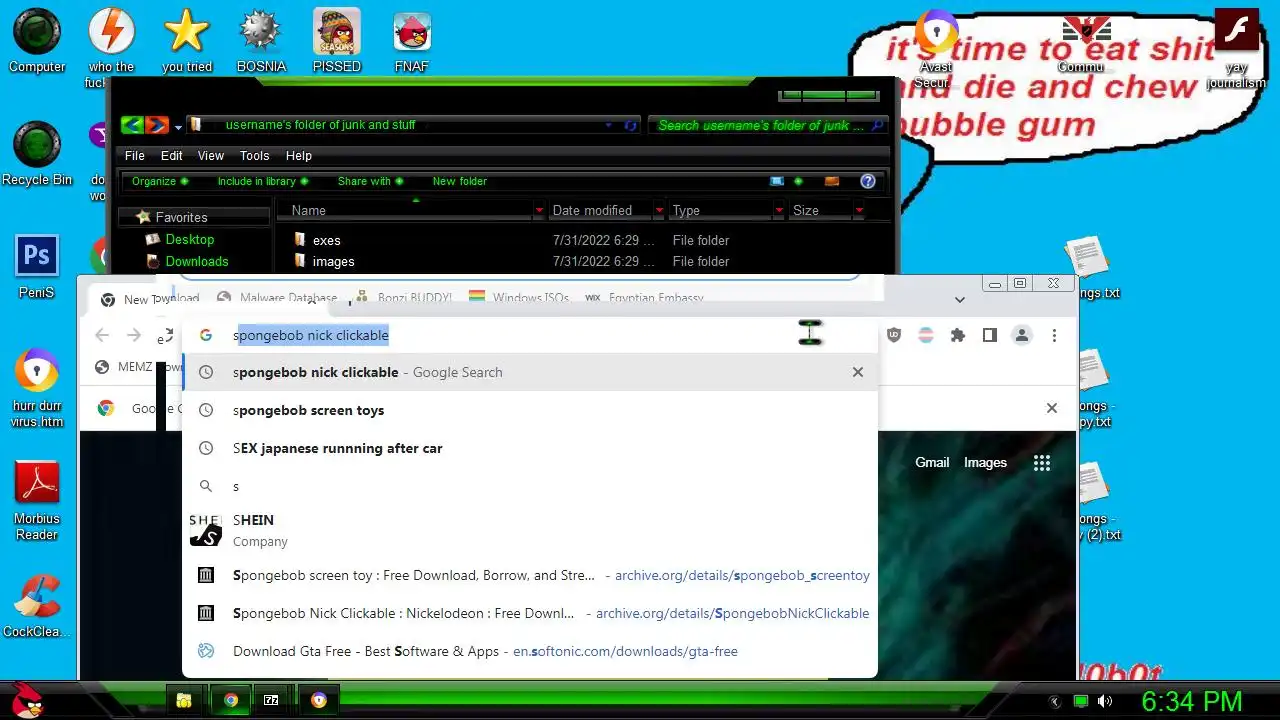Click the Angry Birds Start button on taskbar

[x=27, y=700]
